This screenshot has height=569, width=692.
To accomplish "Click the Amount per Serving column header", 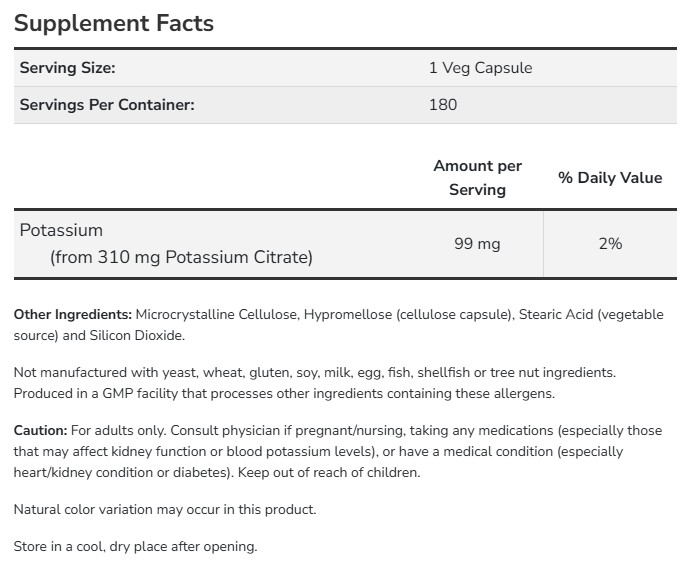I will click(x=477, y=177).
